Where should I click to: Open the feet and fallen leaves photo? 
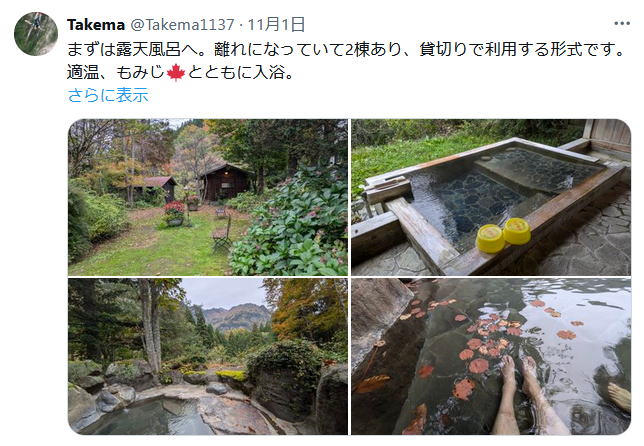point(491,356)
